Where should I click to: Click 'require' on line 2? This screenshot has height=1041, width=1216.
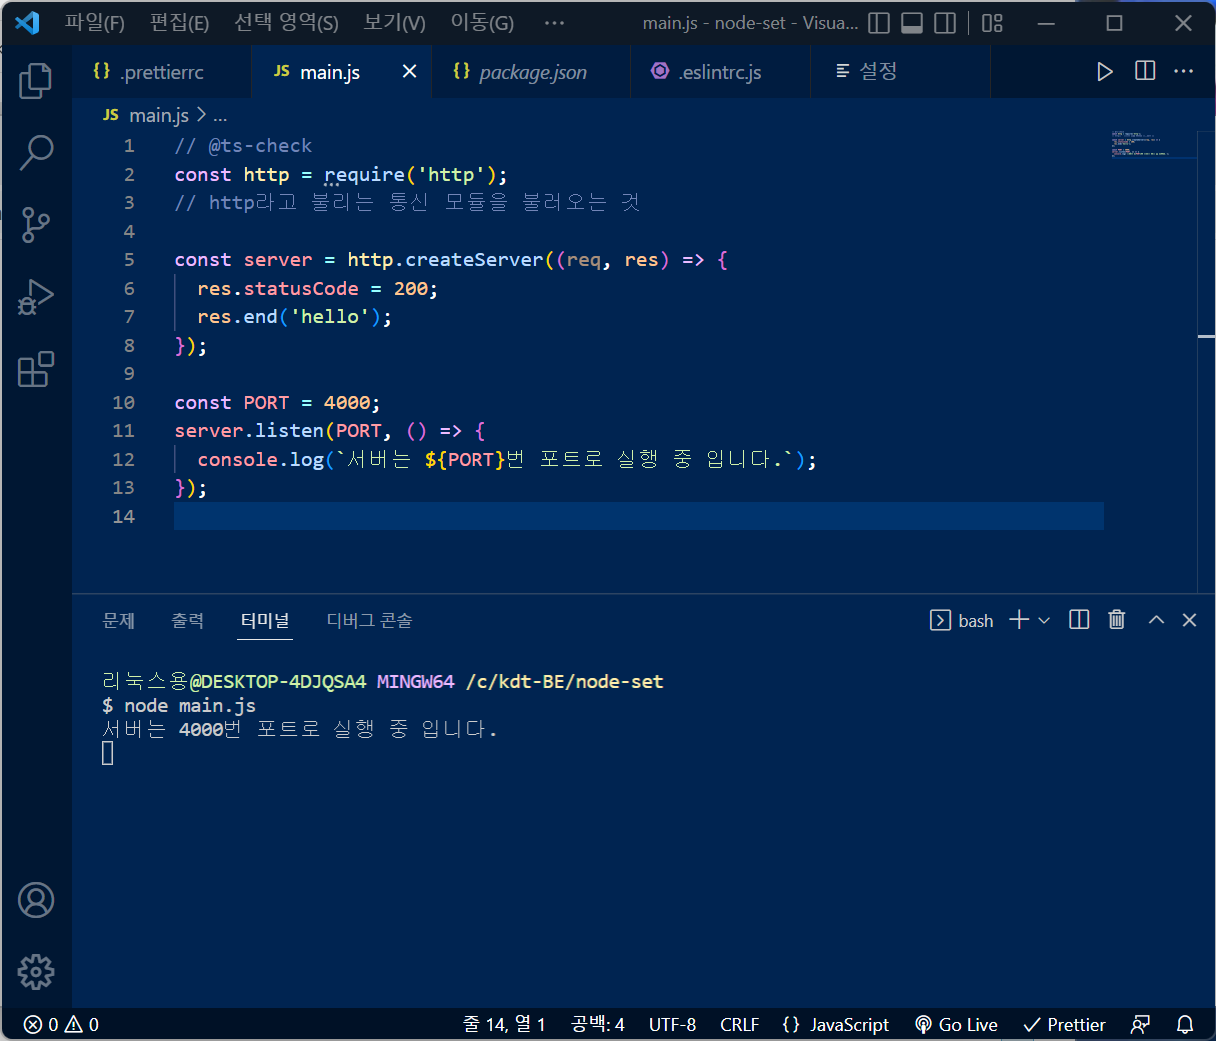point(364,175)
